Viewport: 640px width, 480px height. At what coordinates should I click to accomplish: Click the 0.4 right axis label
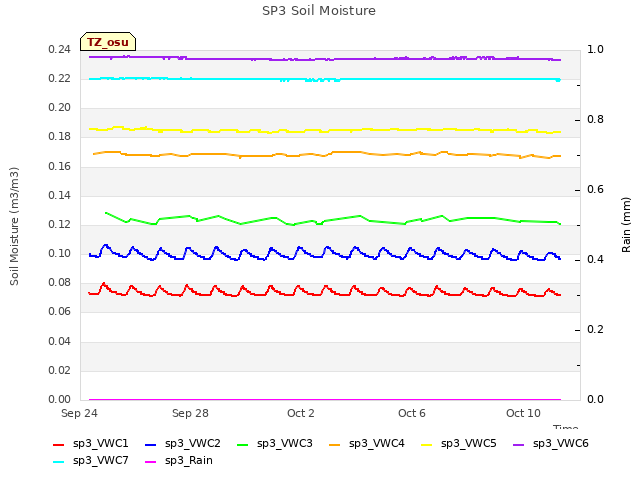pos(595,260)
